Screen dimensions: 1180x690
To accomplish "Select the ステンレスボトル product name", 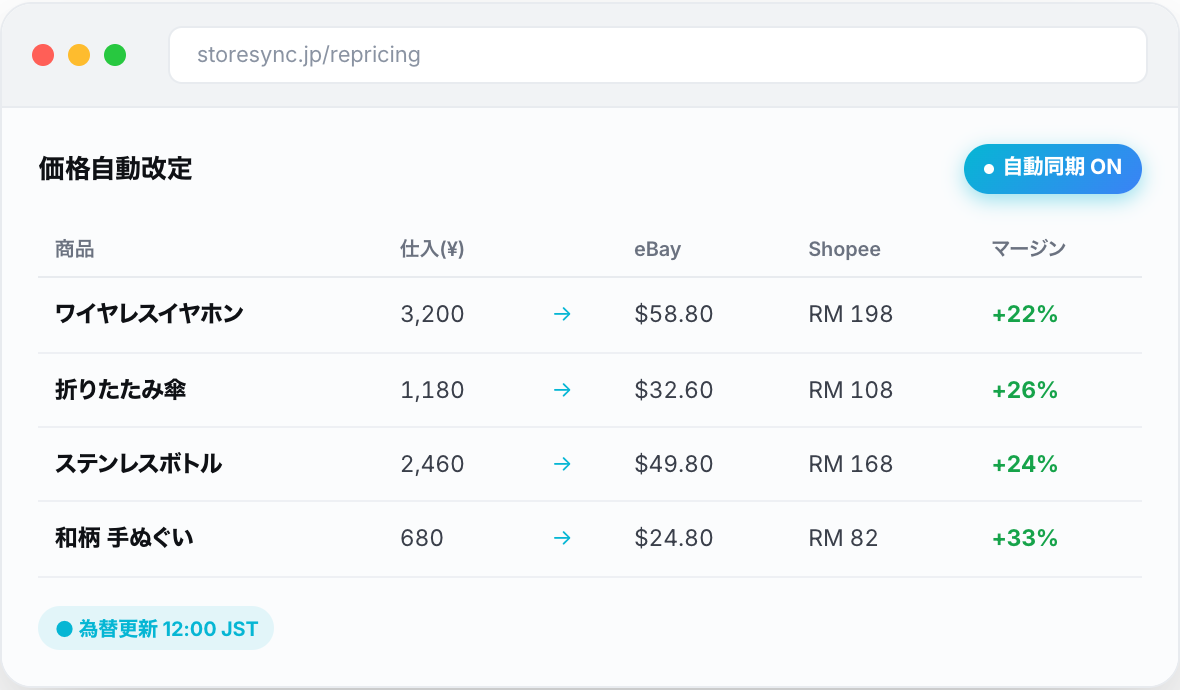I will coord(138,464).
